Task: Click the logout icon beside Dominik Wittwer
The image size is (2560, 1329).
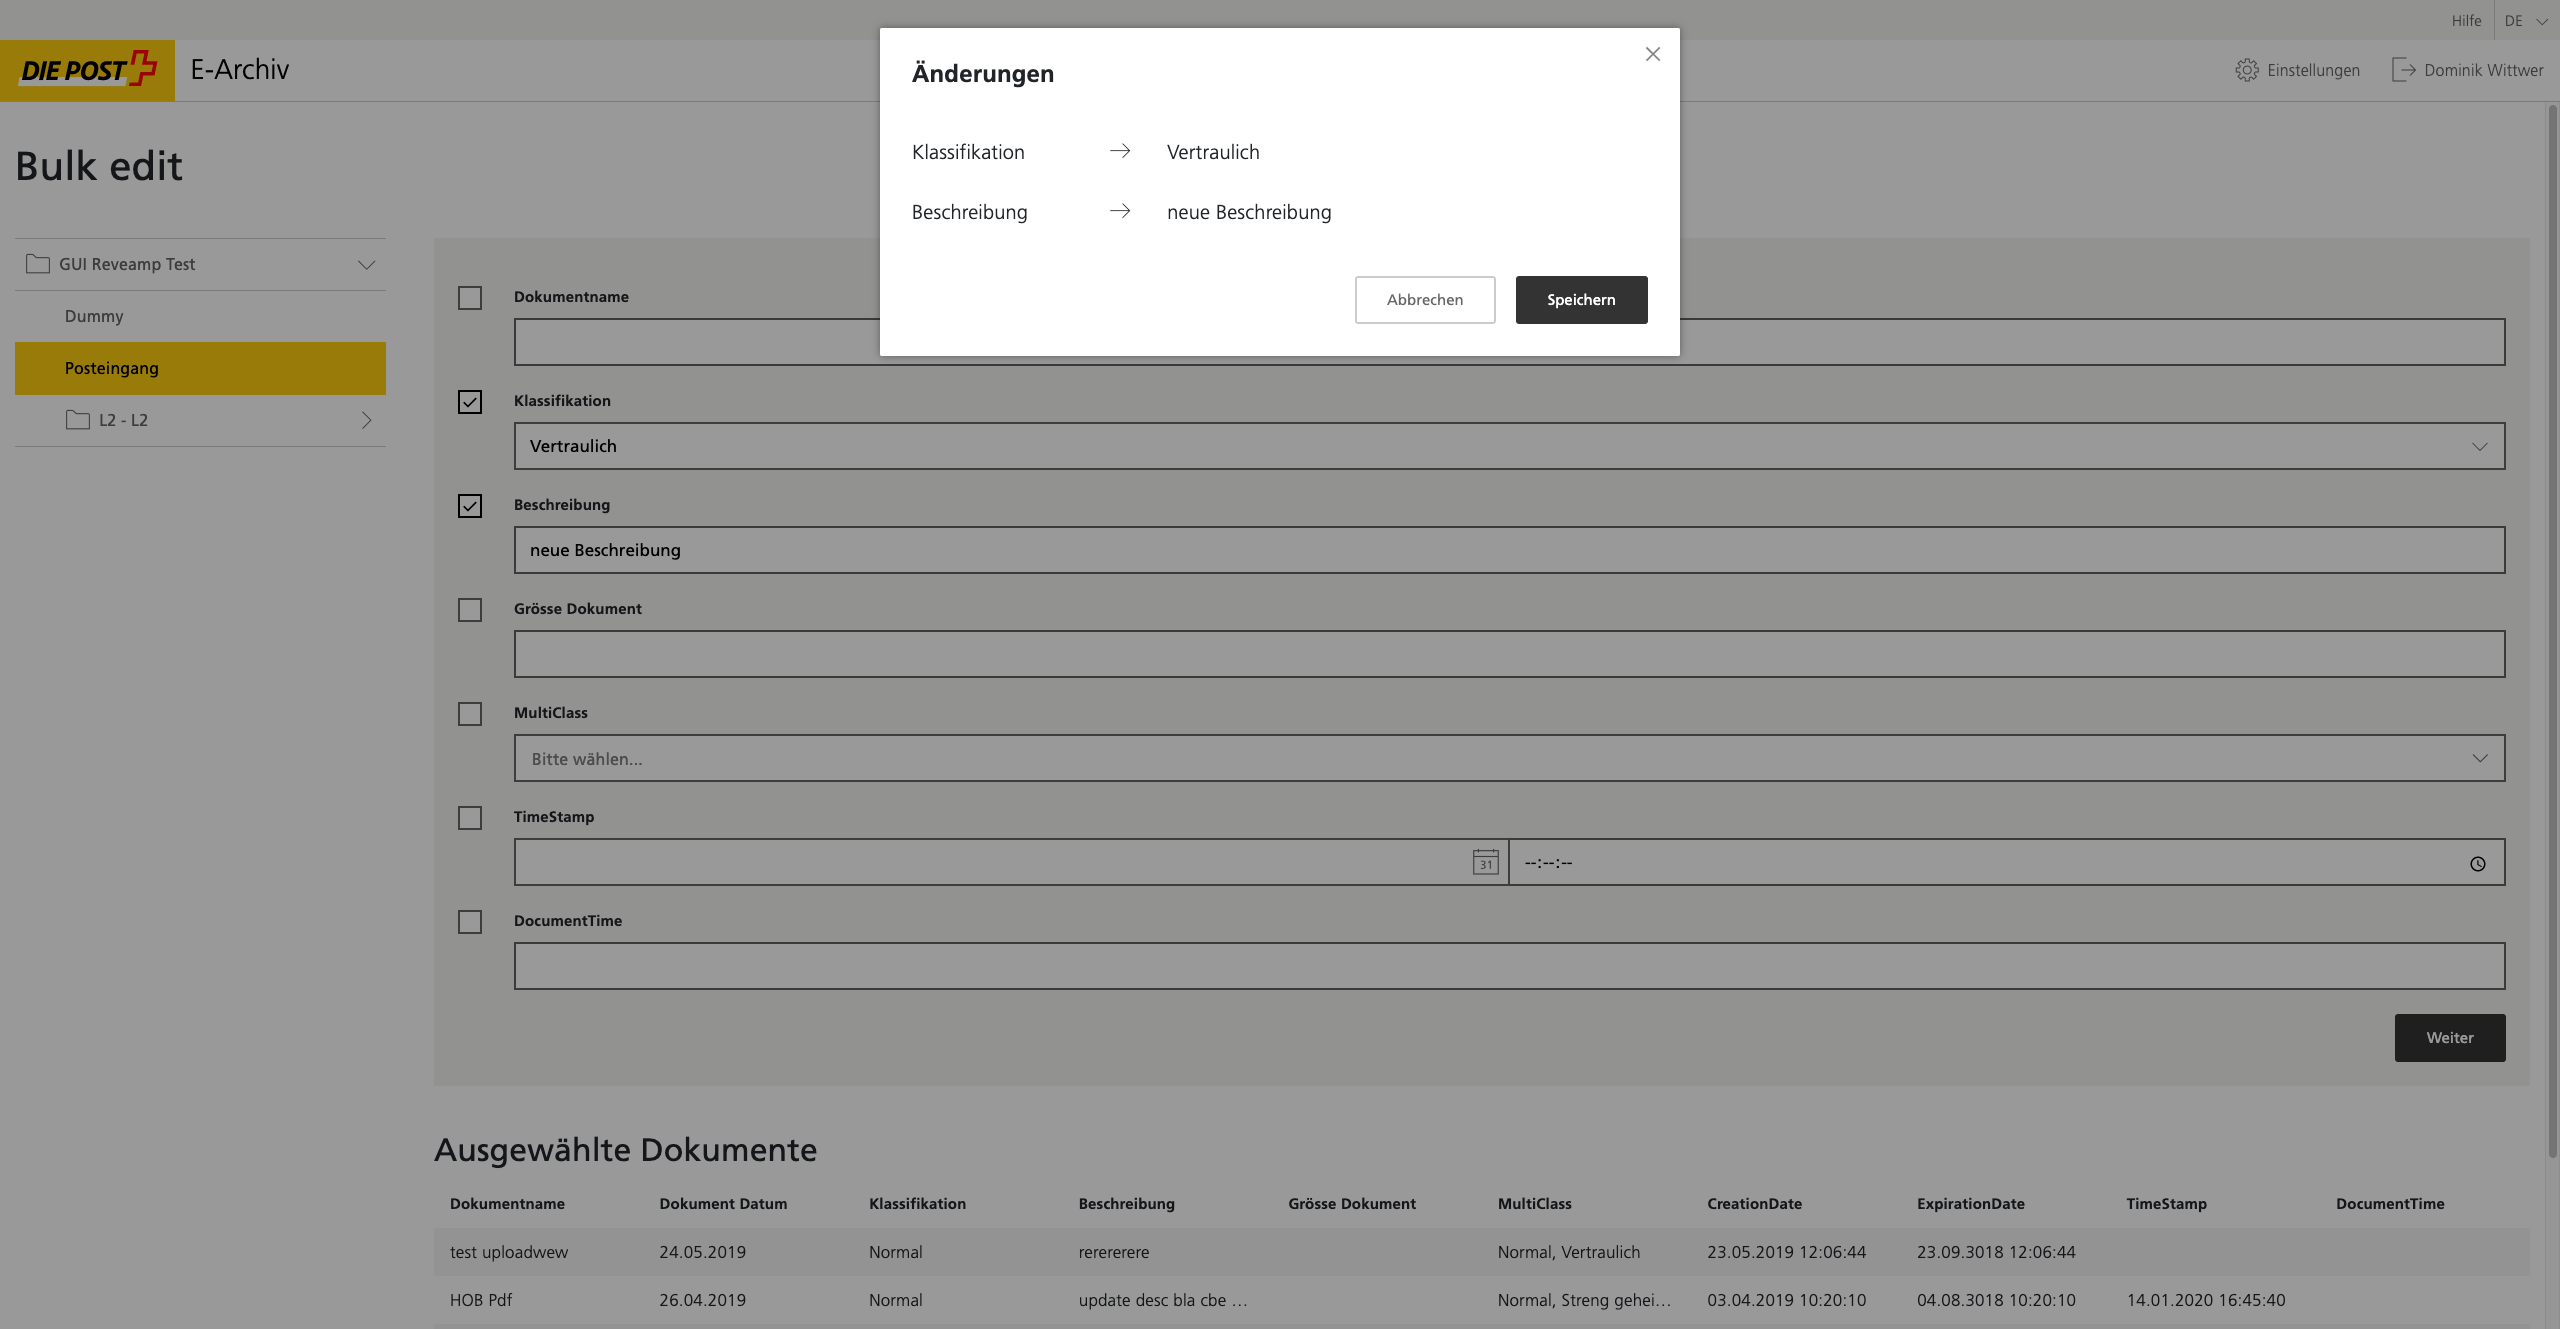Action: click(2403, 70)
